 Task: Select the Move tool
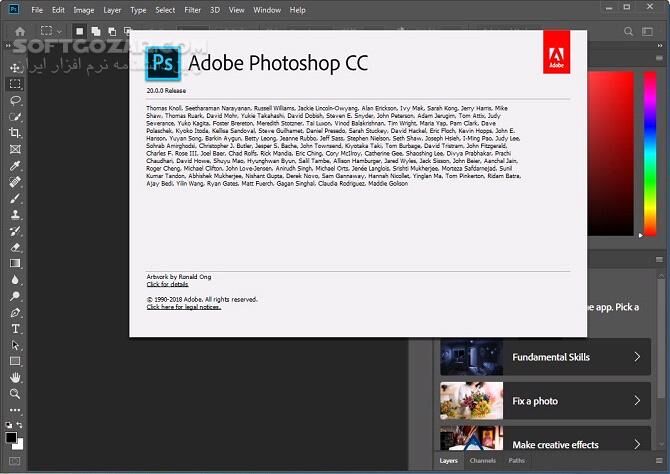(15, 68)
